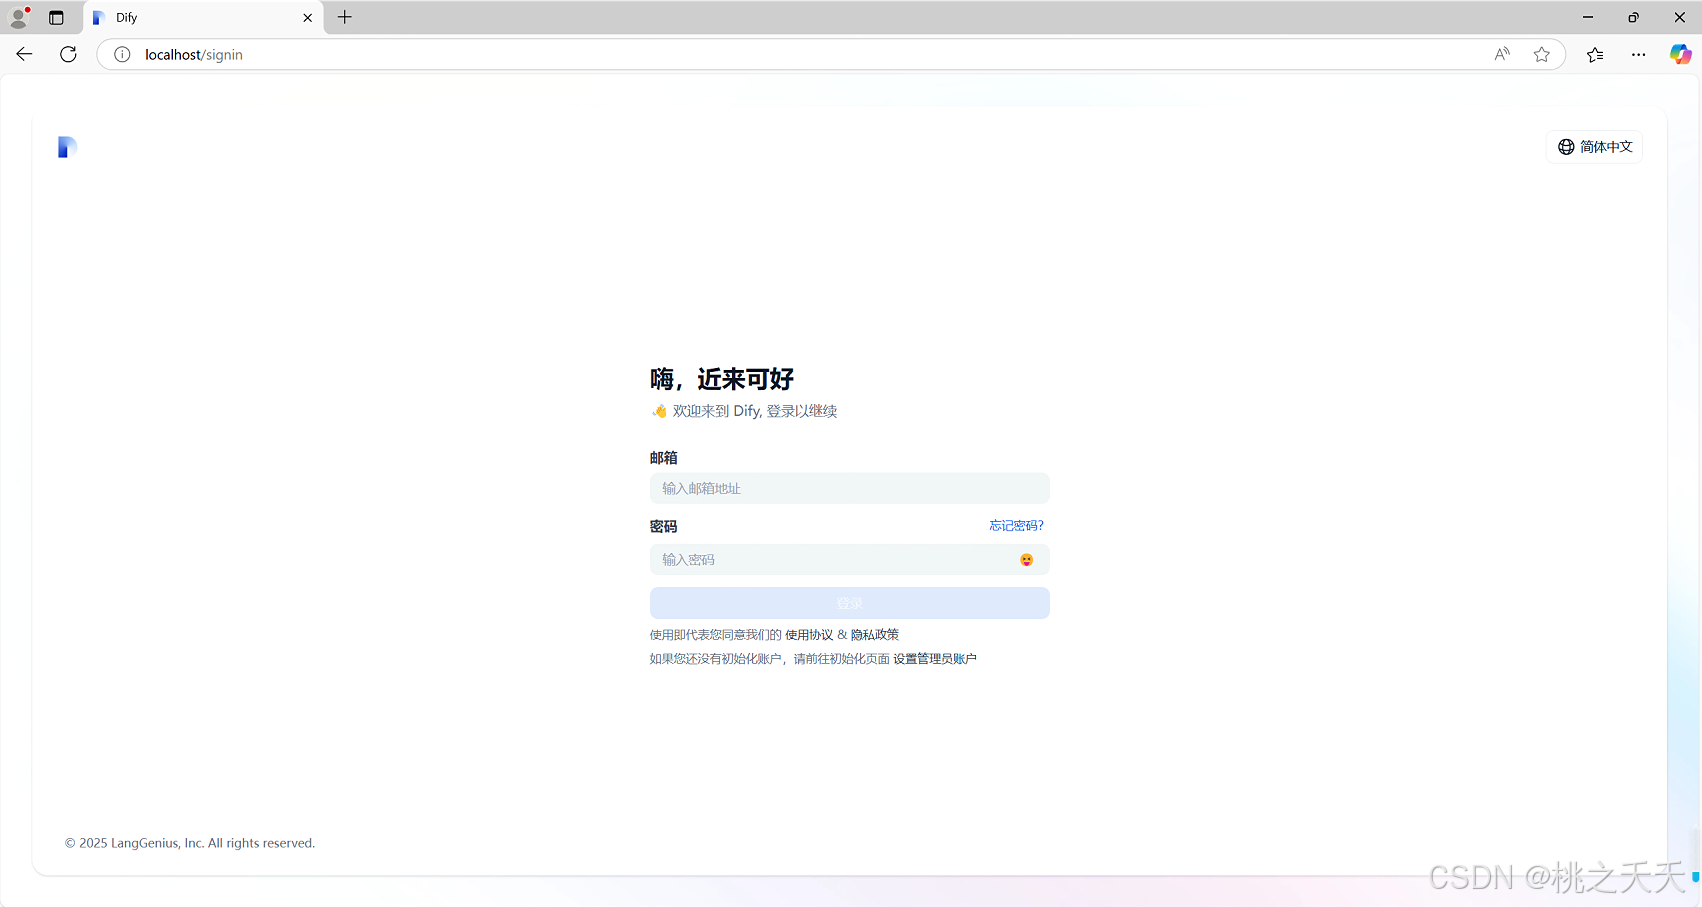
Task: Reload the page with the refresh icon
Action: click(68, 54)
